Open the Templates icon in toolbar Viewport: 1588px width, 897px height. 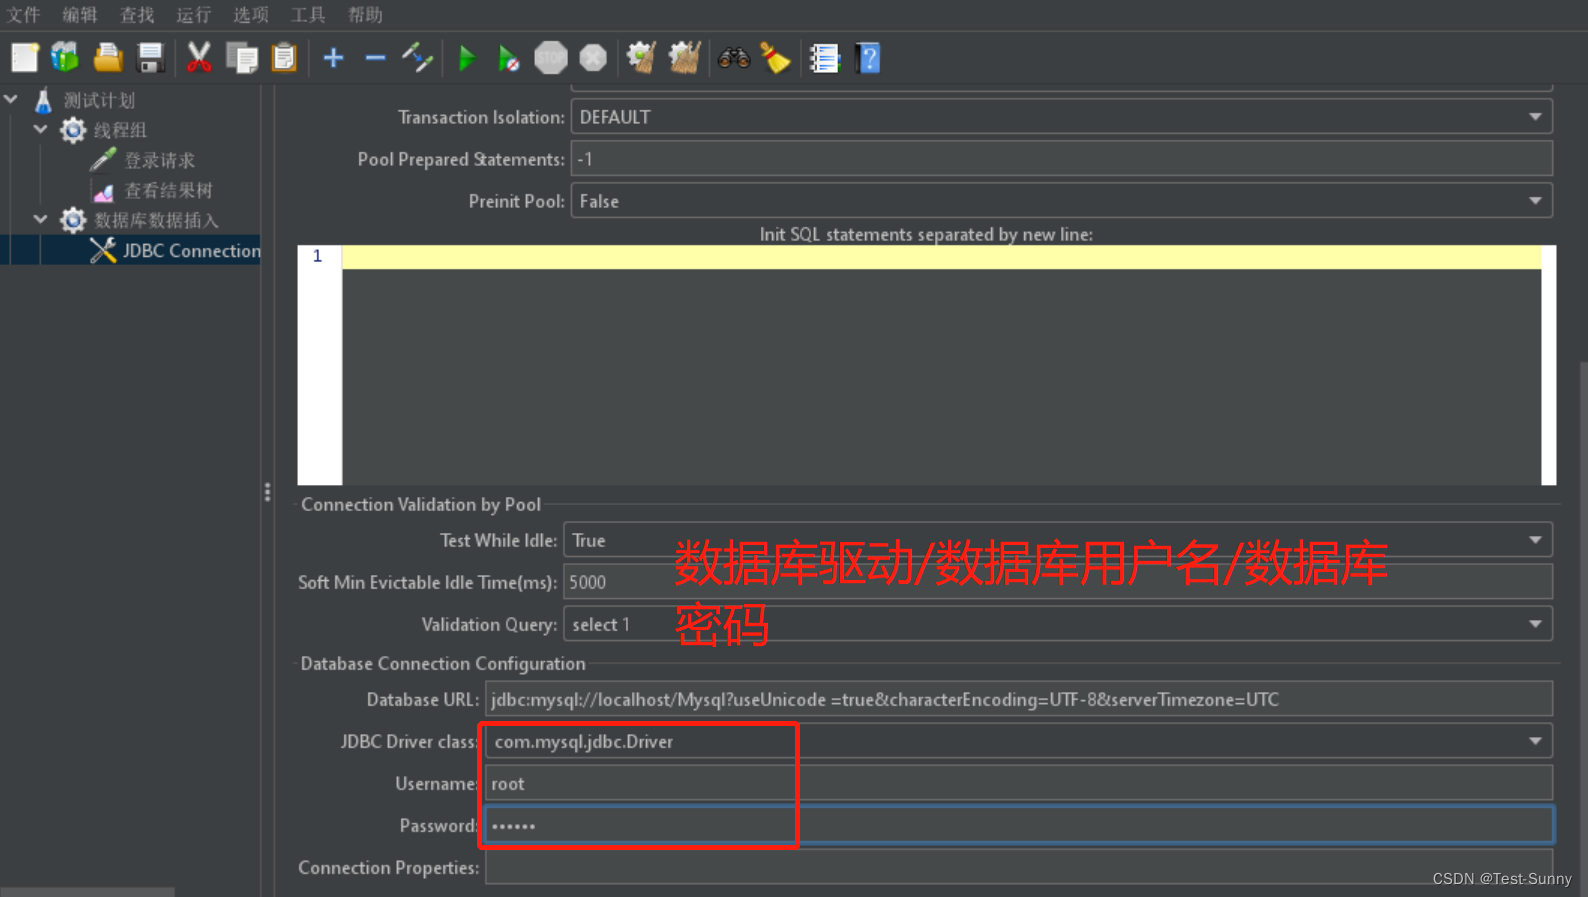tap(65, 58)
